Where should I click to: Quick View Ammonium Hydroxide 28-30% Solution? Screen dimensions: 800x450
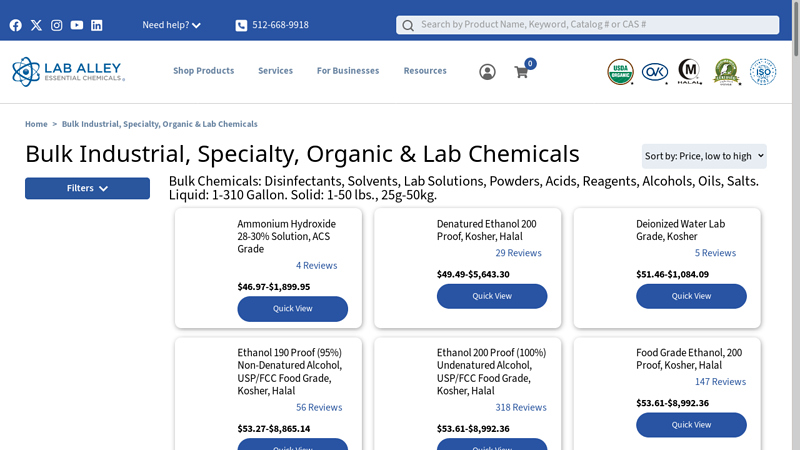pos(292,309)
